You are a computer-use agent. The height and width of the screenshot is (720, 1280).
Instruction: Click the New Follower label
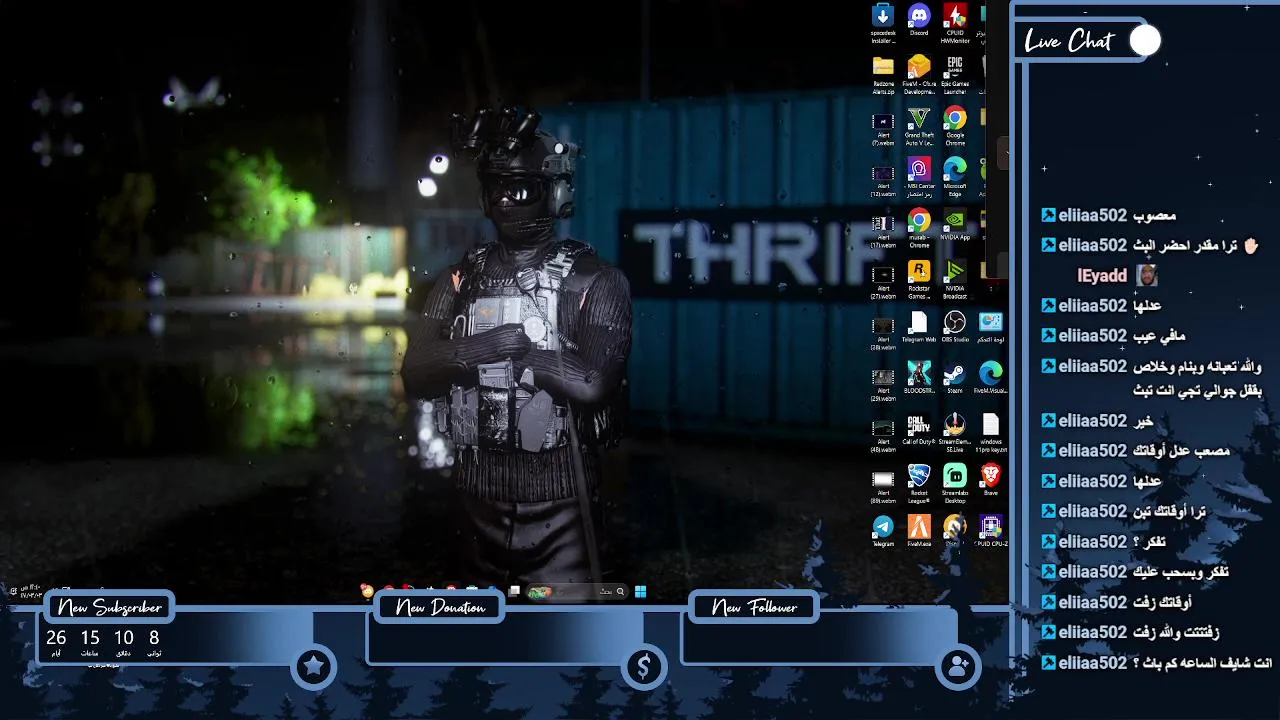754,607
